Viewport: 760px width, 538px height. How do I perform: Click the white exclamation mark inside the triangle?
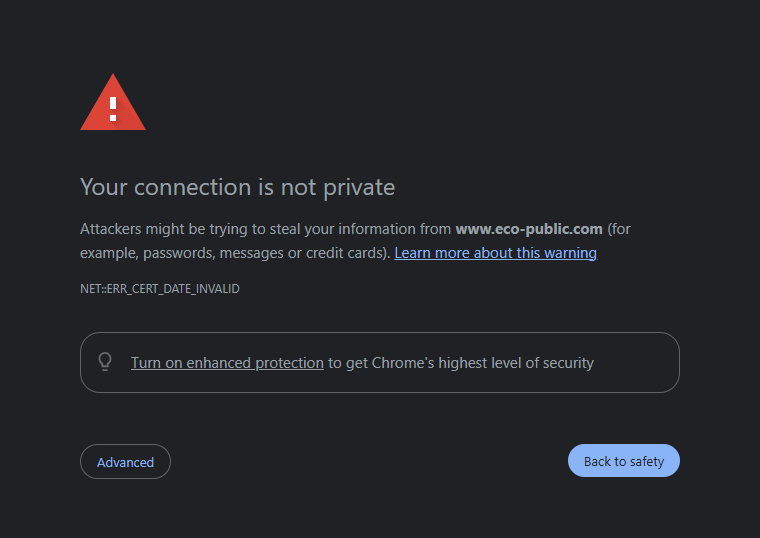pos(113,106)
